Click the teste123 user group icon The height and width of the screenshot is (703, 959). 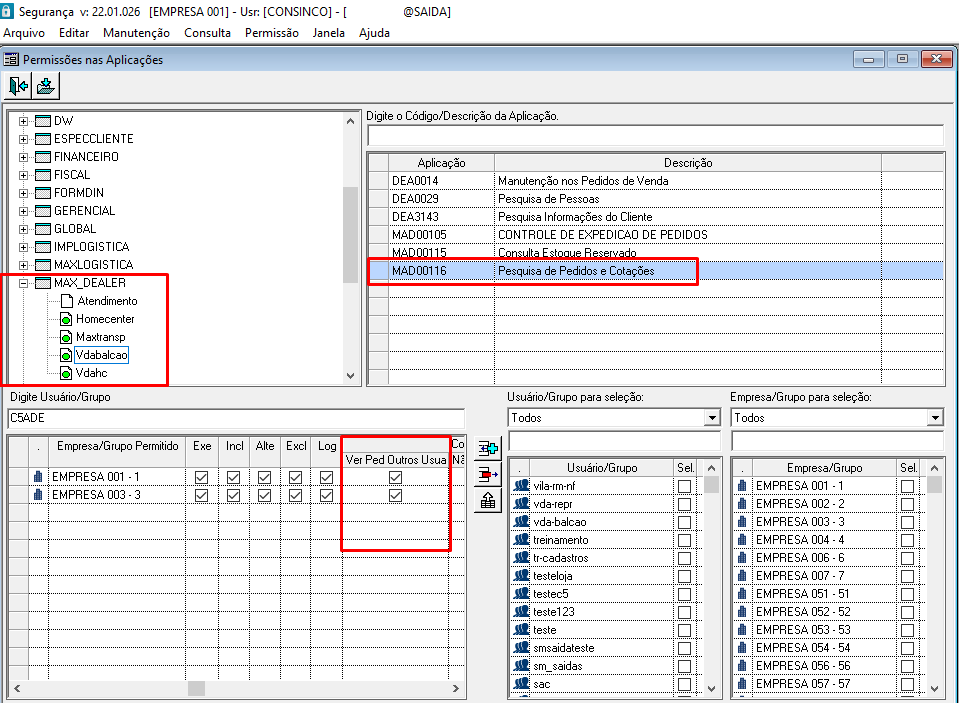pyautogui.click(x=521, y=612)
